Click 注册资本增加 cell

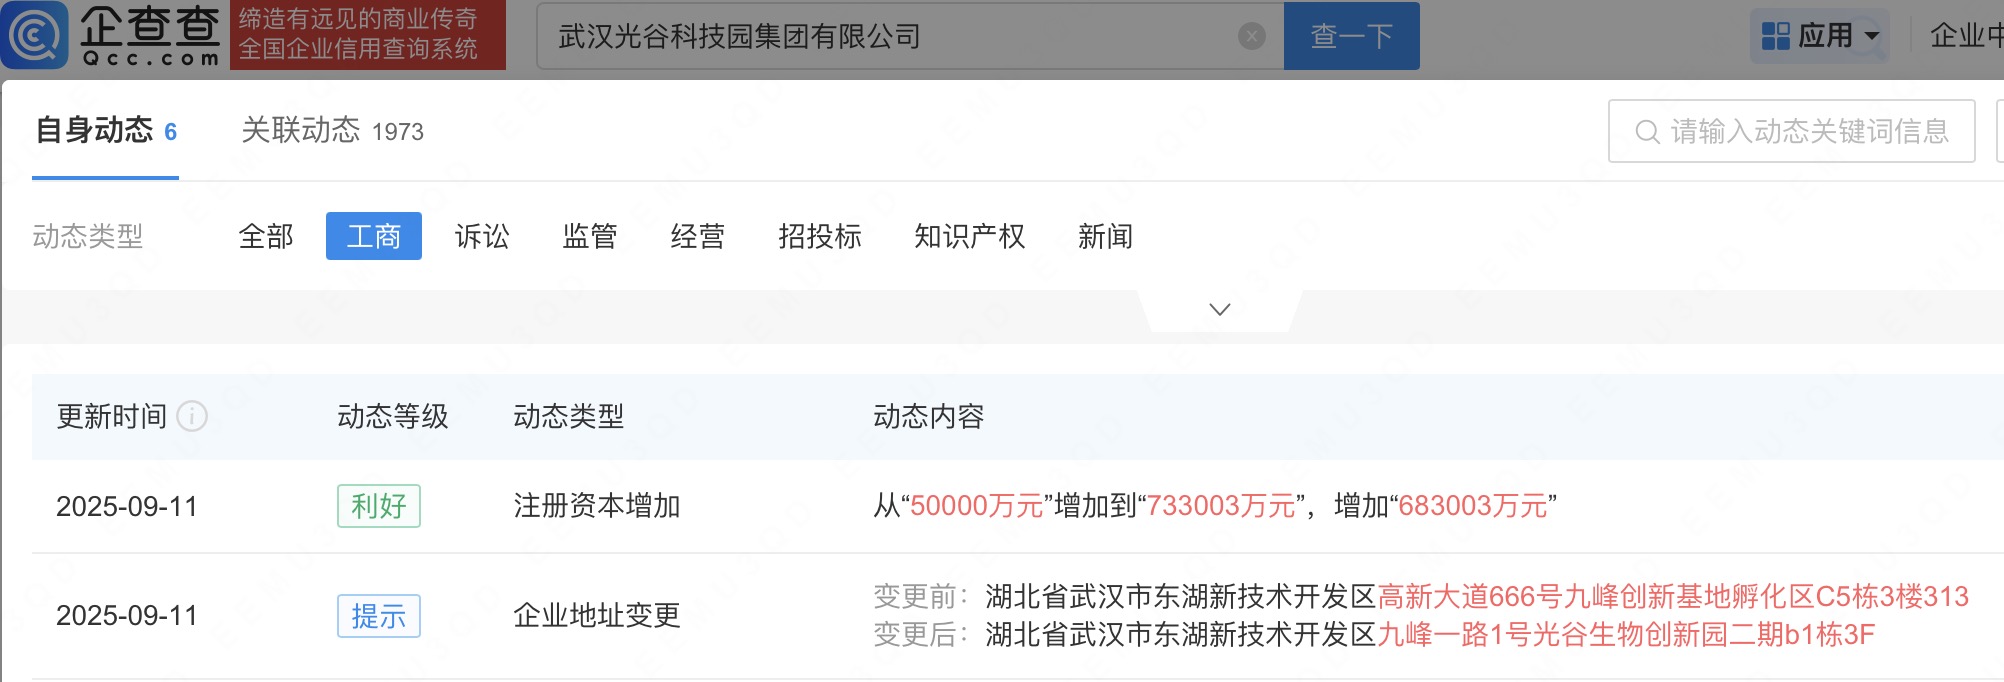click(x=597, y=506)
